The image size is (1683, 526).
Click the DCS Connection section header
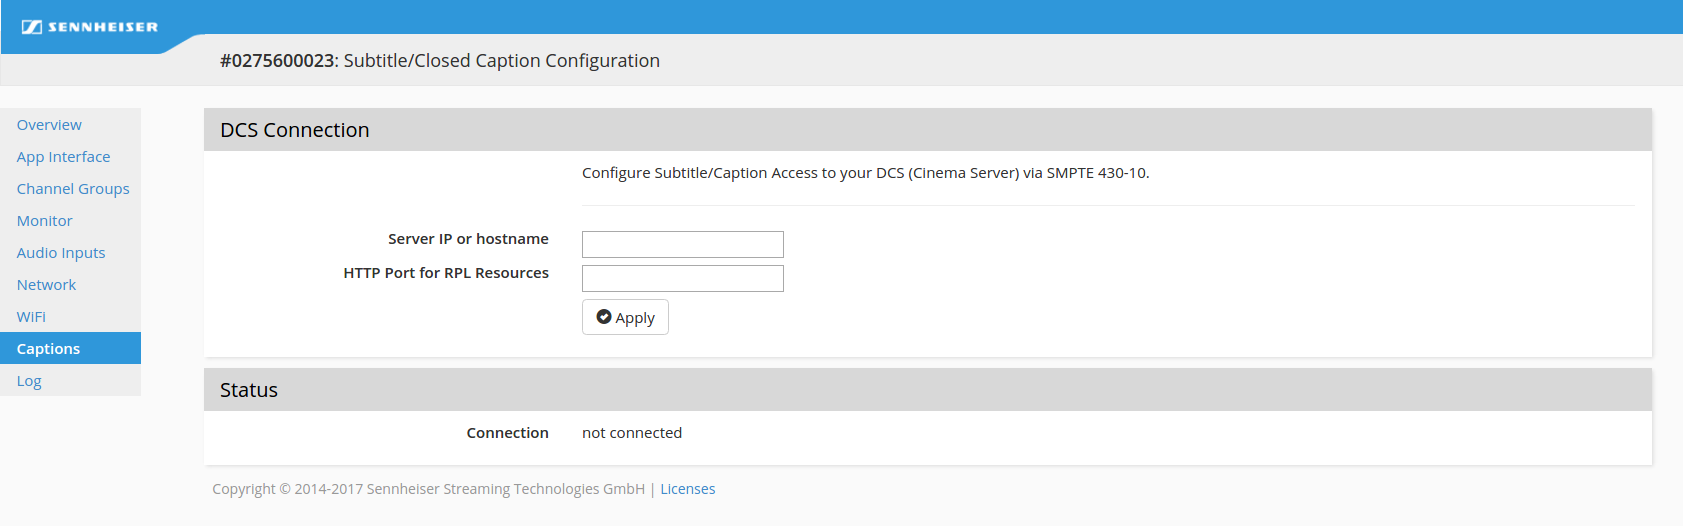[295, 130]
